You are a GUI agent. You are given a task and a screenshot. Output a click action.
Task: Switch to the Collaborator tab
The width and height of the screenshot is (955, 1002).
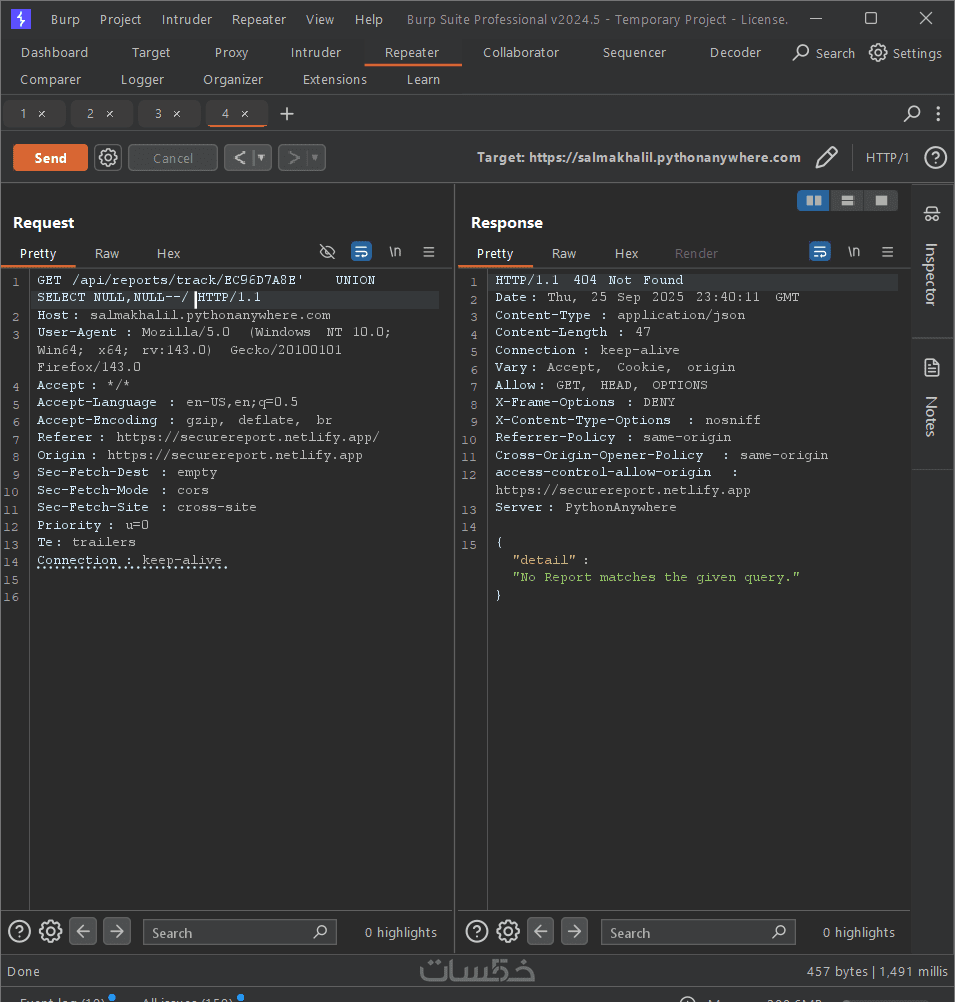521,52
